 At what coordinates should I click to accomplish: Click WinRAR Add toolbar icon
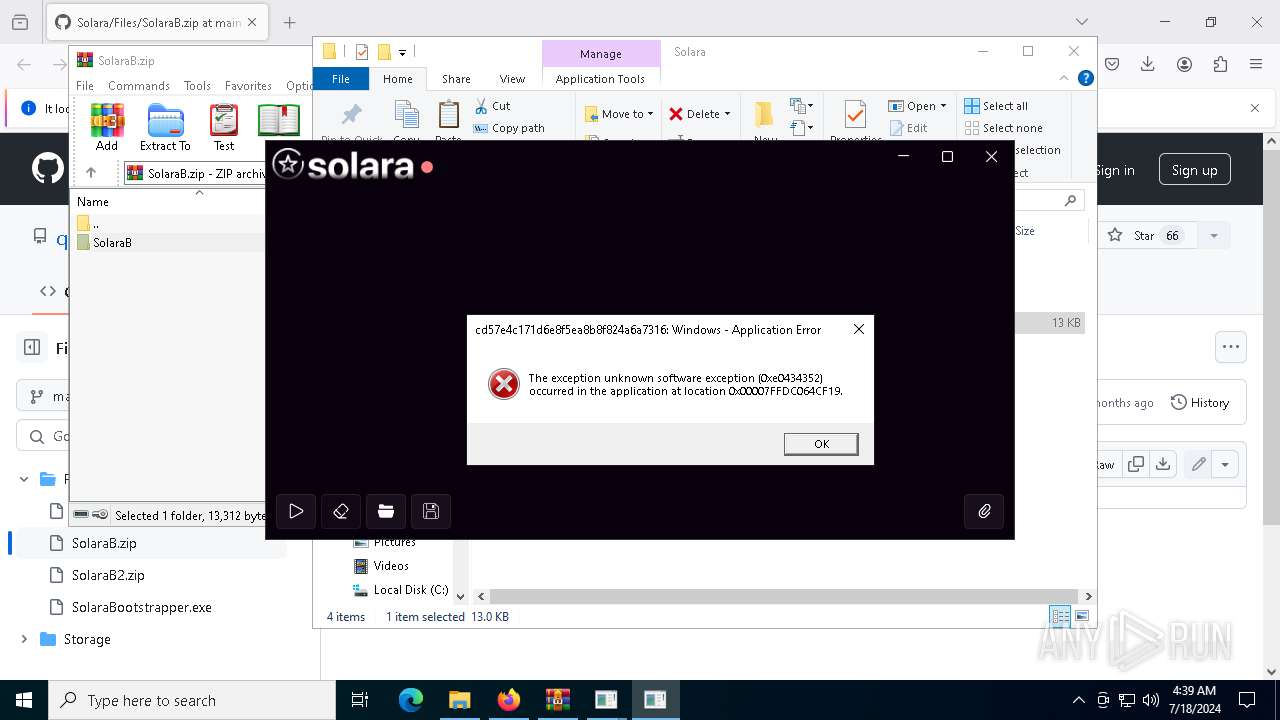pyautogui.click(x=107, y=127)
